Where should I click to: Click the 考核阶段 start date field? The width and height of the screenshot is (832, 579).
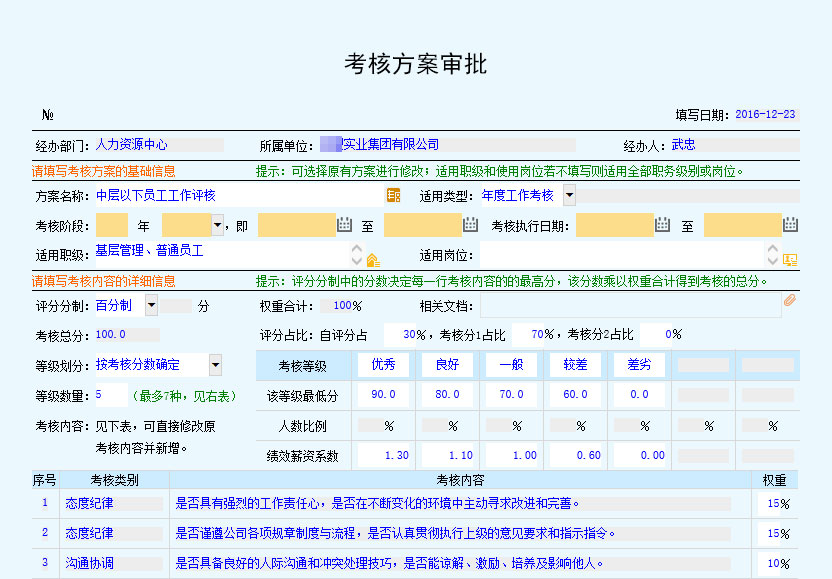coord(297,225)
